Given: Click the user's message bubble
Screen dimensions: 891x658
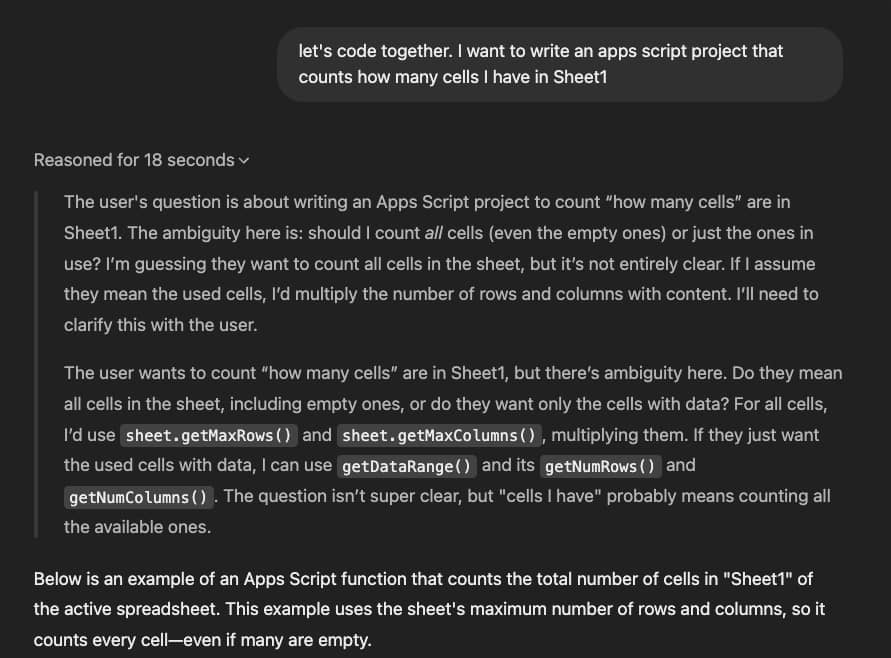Looking at the screenshot, I should coord(559,64).
